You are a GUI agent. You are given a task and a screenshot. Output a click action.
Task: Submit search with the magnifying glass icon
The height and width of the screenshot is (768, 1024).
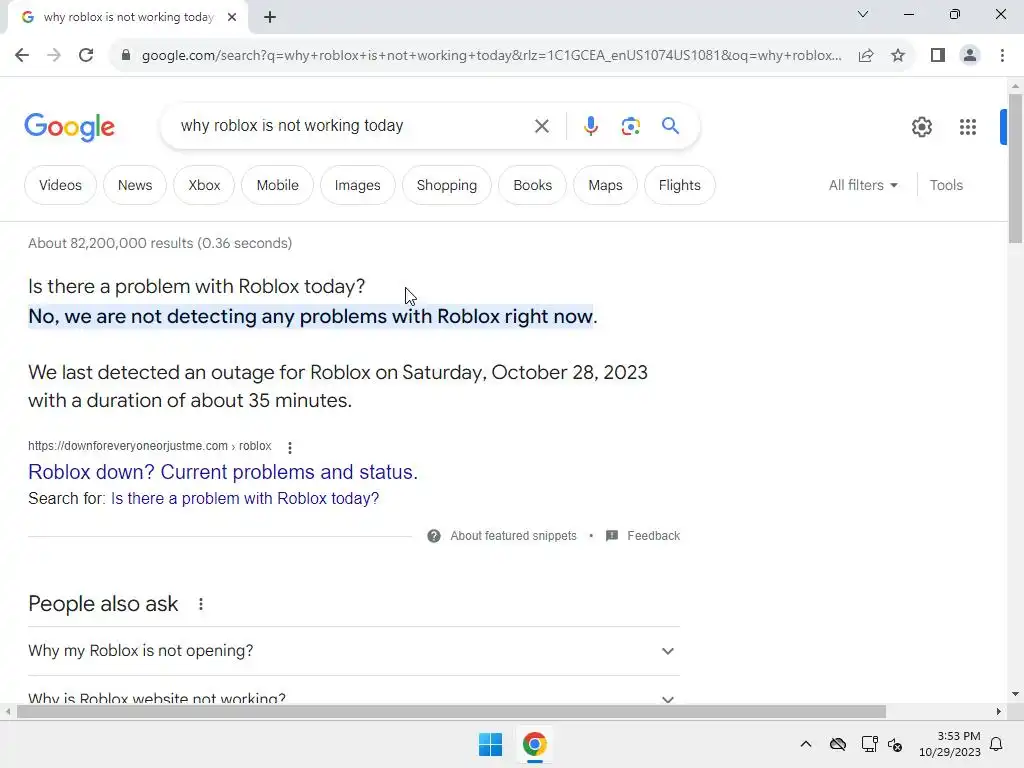[670, 125]
